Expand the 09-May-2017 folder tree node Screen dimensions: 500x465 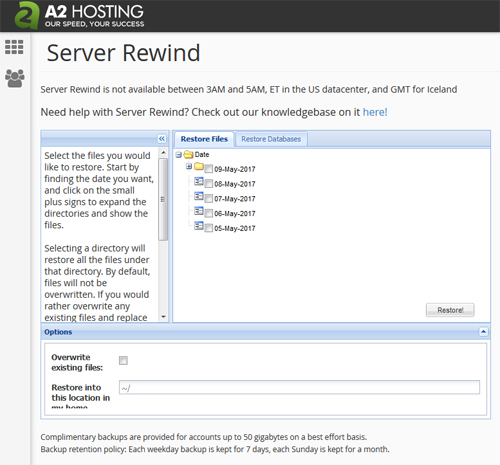point(189,166)
